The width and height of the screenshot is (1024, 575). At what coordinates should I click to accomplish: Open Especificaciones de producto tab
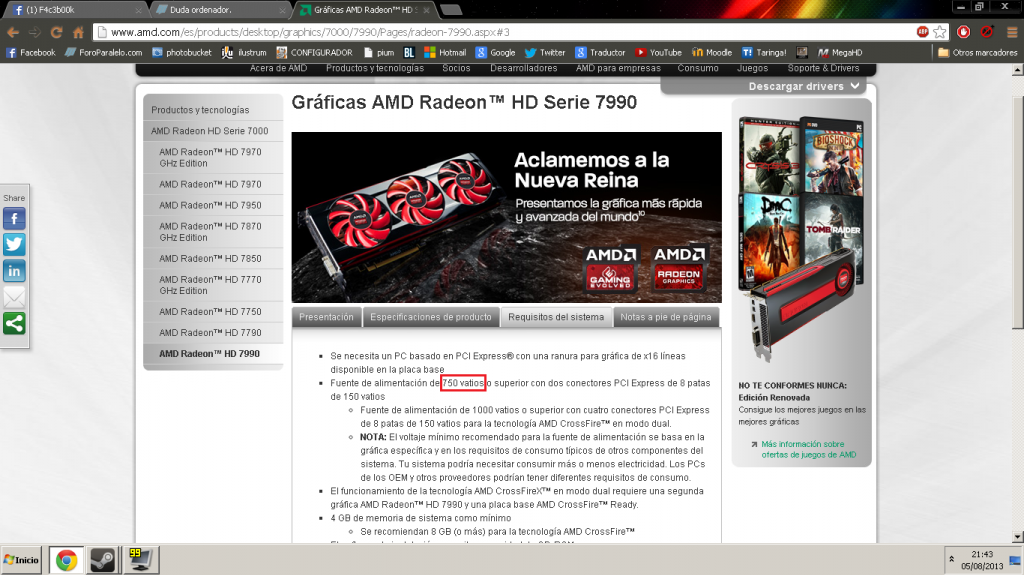(x=430, y=317)
